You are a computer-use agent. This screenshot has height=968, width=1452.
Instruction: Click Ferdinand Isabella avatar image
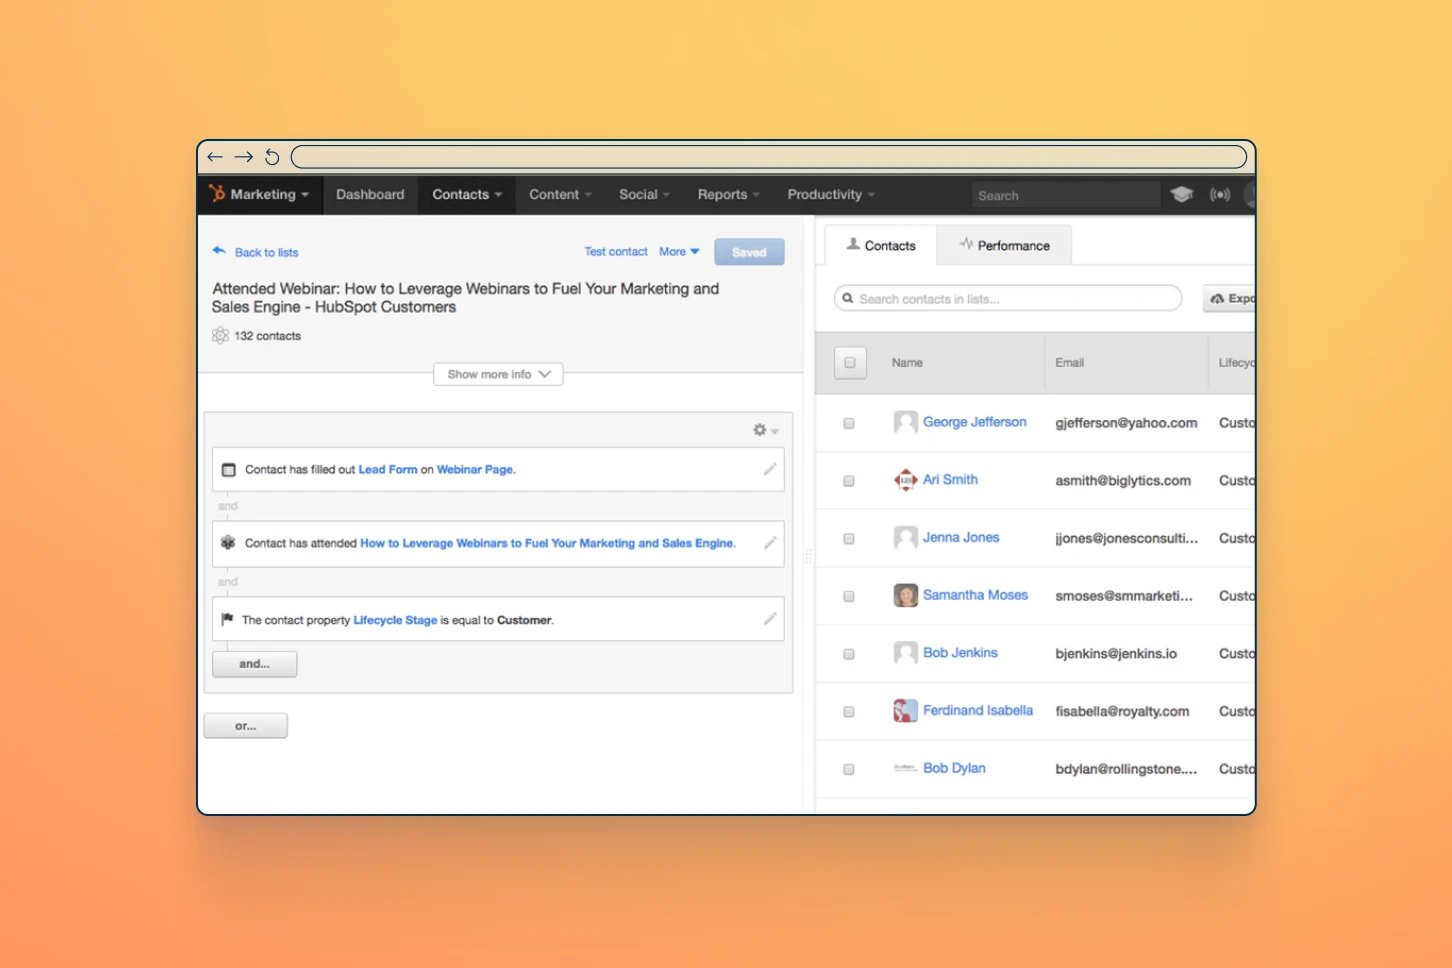pyautogui.click(x=905, y=711)
